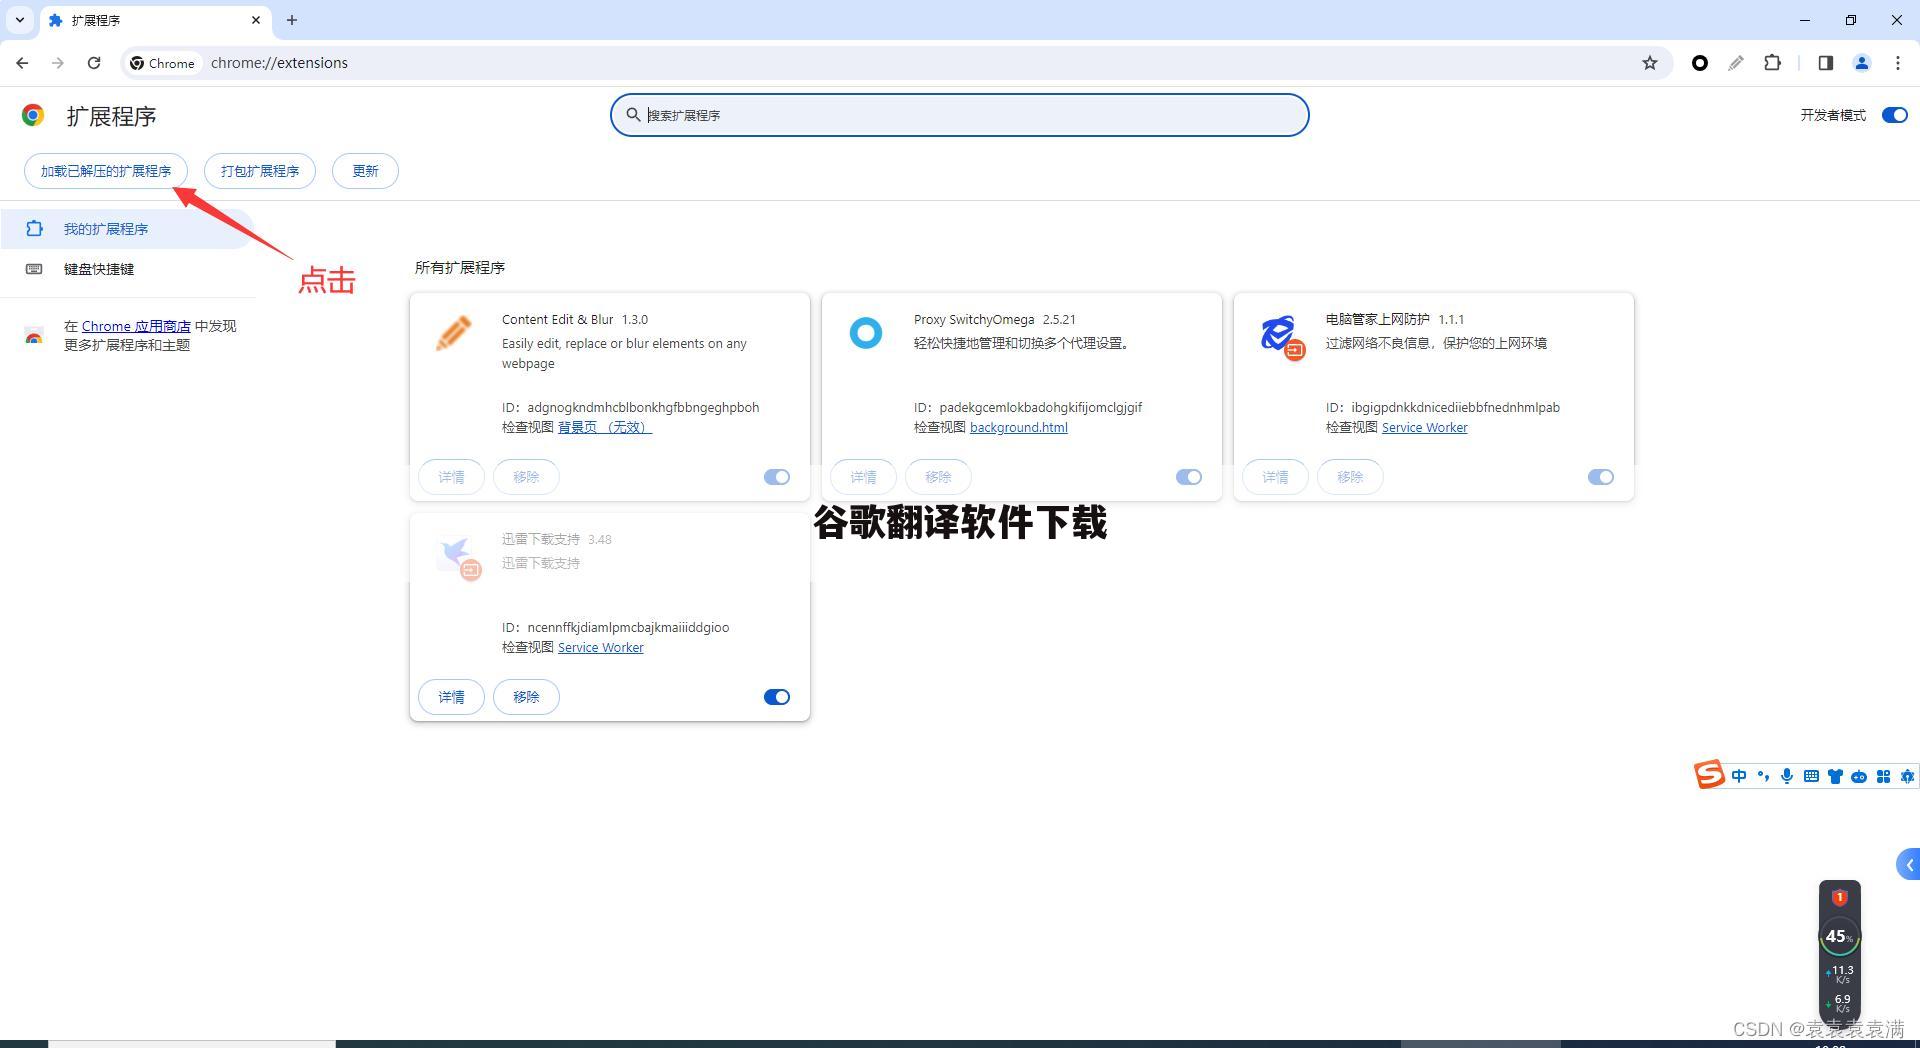Click the Chrome logo beside 扩展程序 title
The image size is (1920, 1048).
coord(33,116)
